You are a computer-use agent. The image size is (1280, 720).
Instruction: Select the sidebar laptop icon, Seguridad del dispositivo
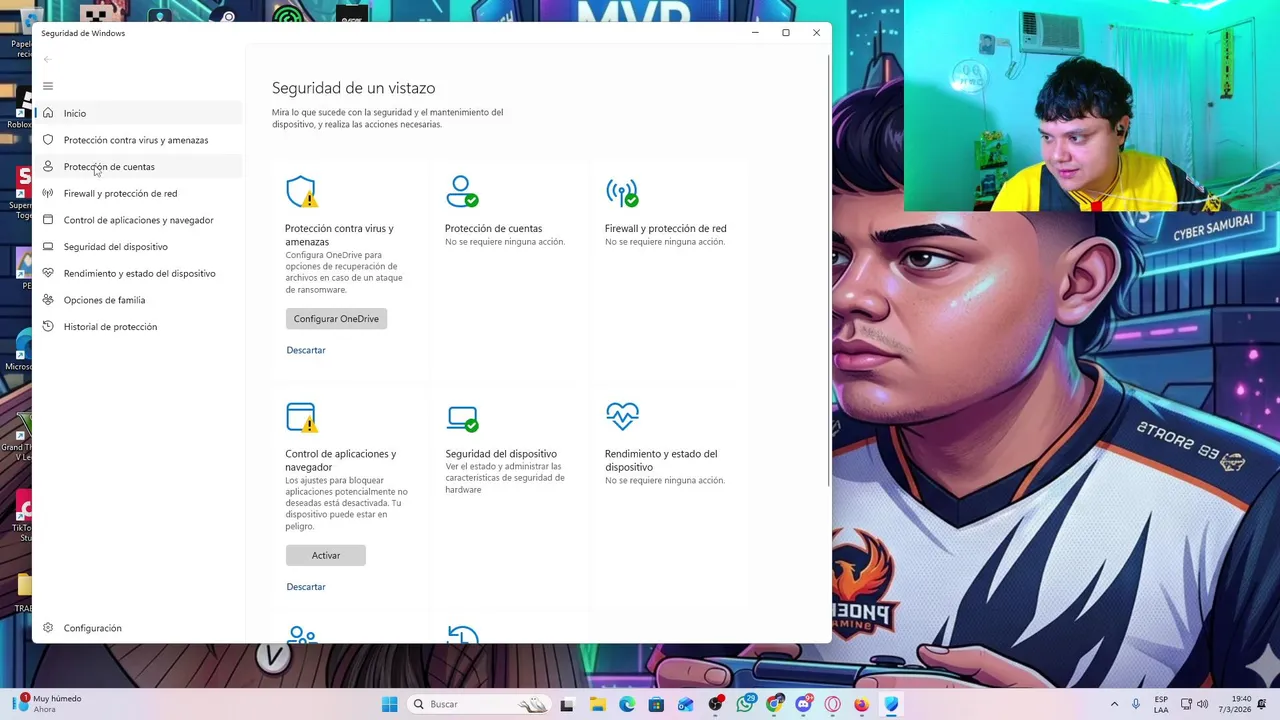[47, 246]
